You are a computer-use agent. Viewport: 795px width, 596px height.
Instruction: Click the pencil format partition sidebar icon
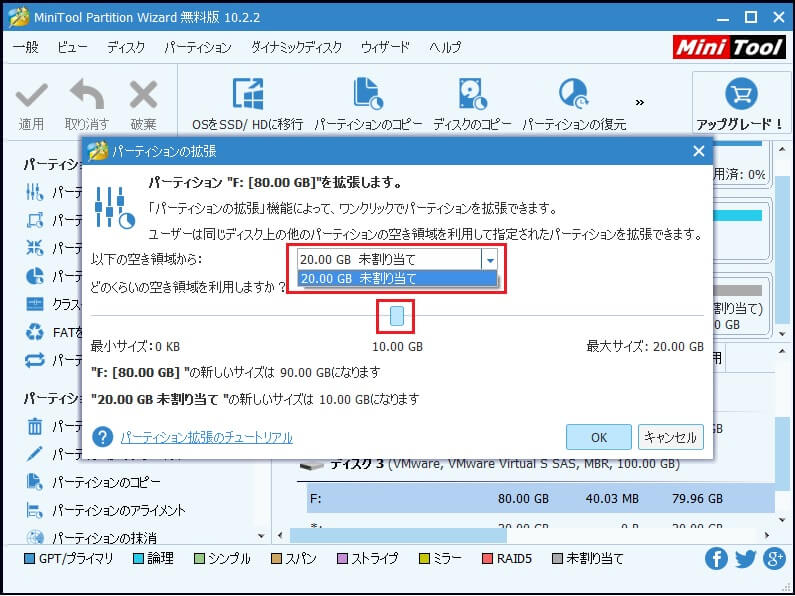coord(34,454)
